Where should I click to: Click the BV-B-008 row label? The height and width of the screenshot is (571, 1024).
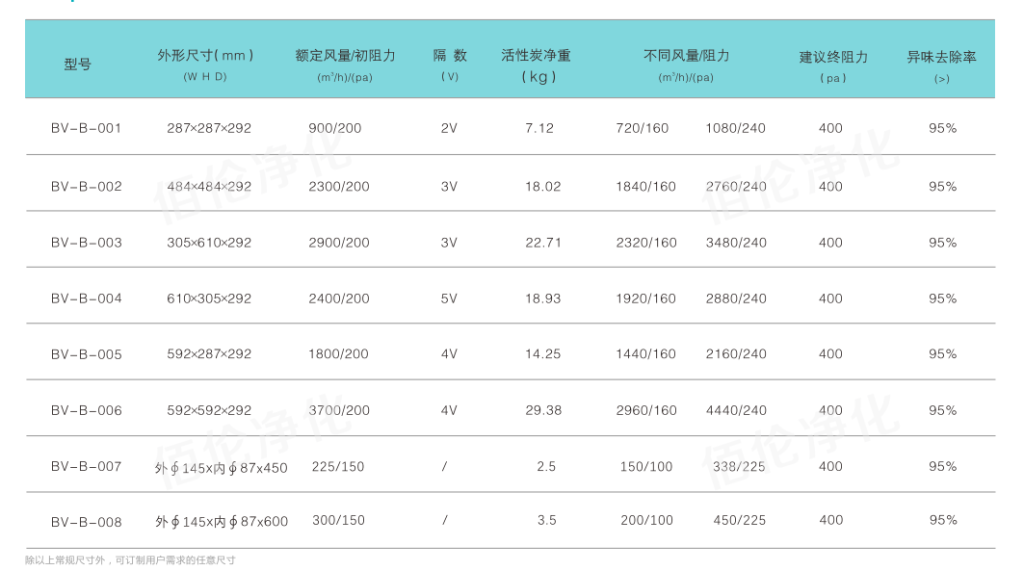click(86, 521)
